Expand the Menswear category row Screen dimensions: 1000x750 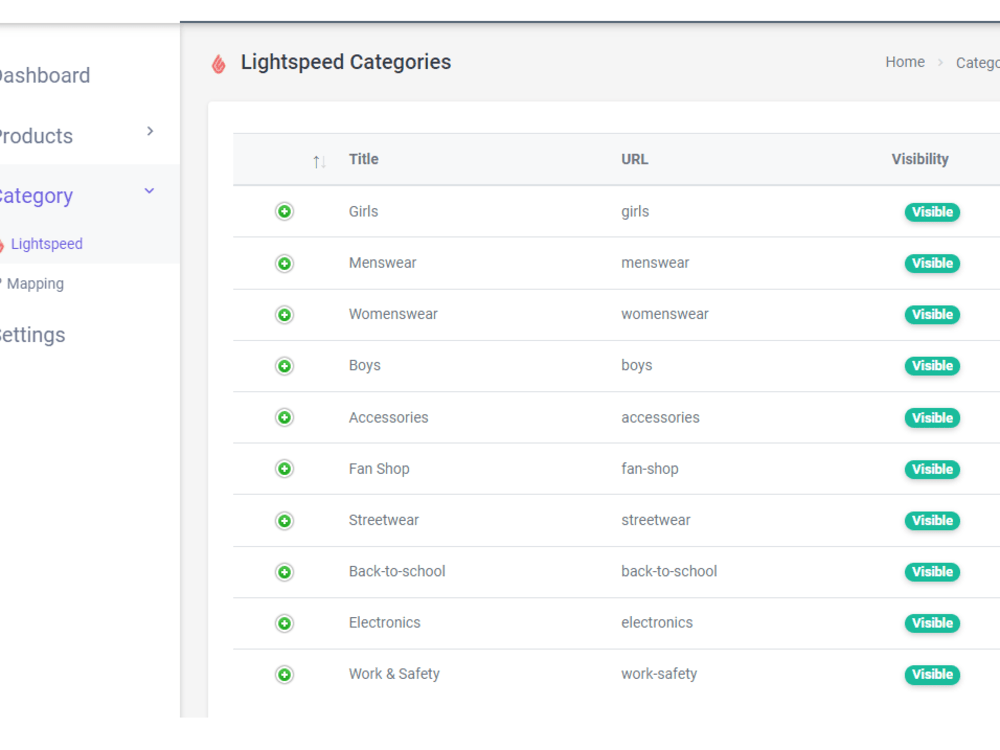click(284, 263)
